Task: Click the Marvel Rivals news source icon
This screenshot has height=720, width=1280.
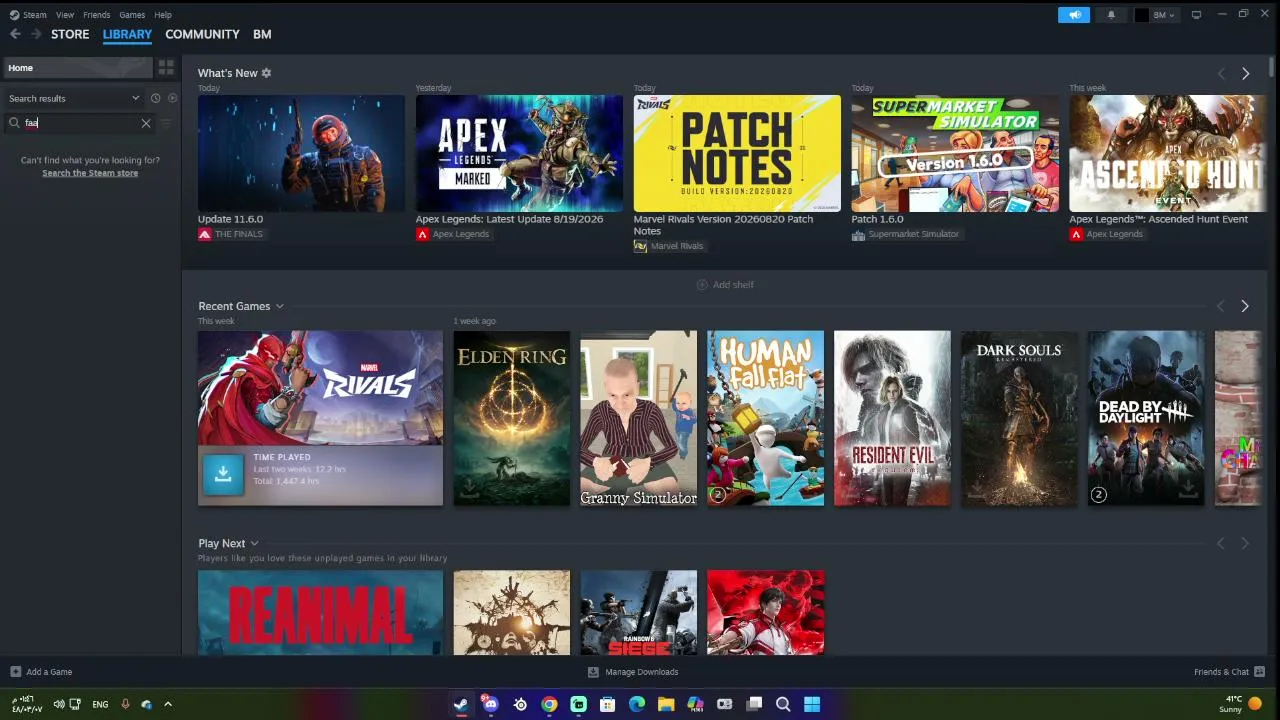Action: 640,246
